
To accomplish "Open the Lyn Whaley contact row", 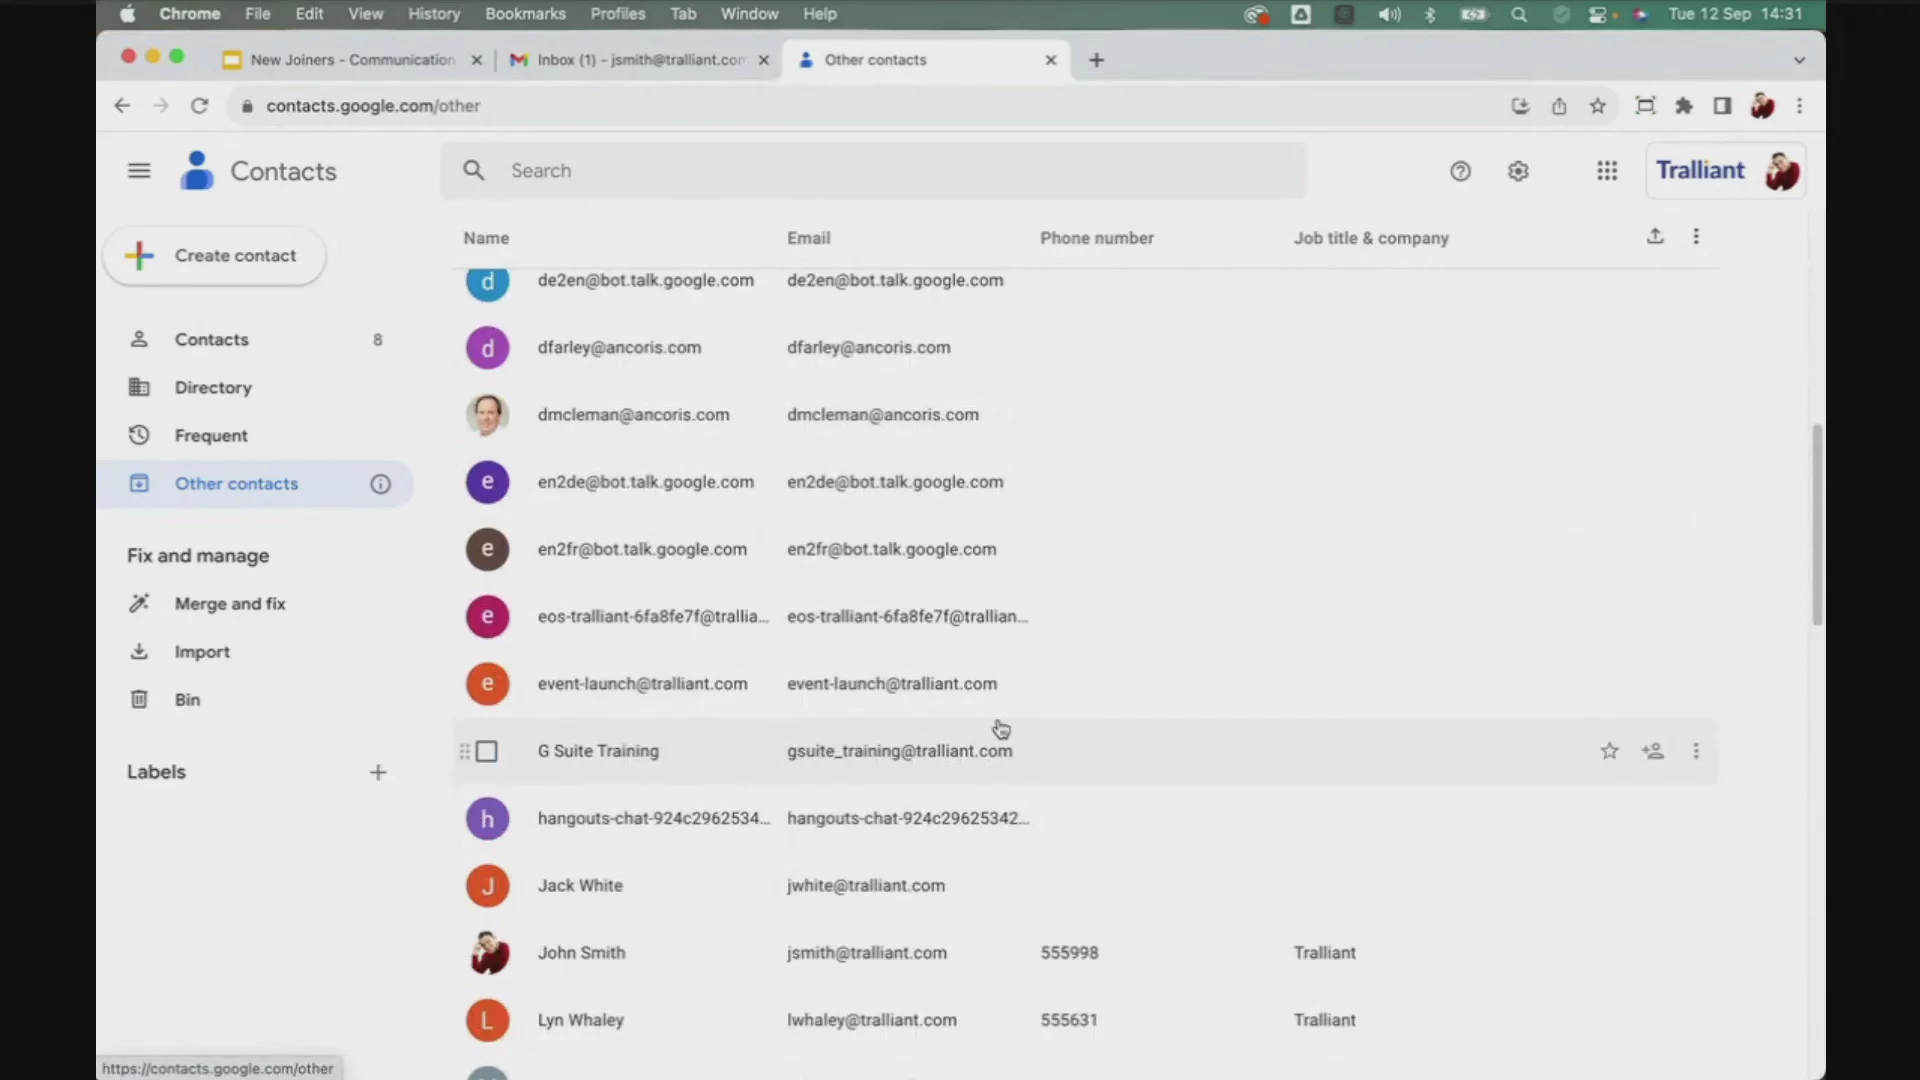I will click(x=1085, y=1020).
